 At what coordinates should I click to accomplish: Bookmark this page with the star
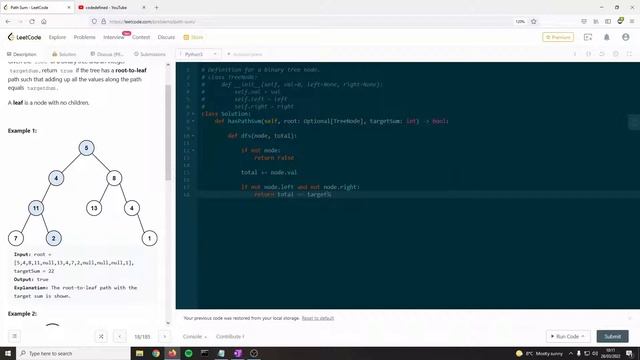click(x=533, y=21)
